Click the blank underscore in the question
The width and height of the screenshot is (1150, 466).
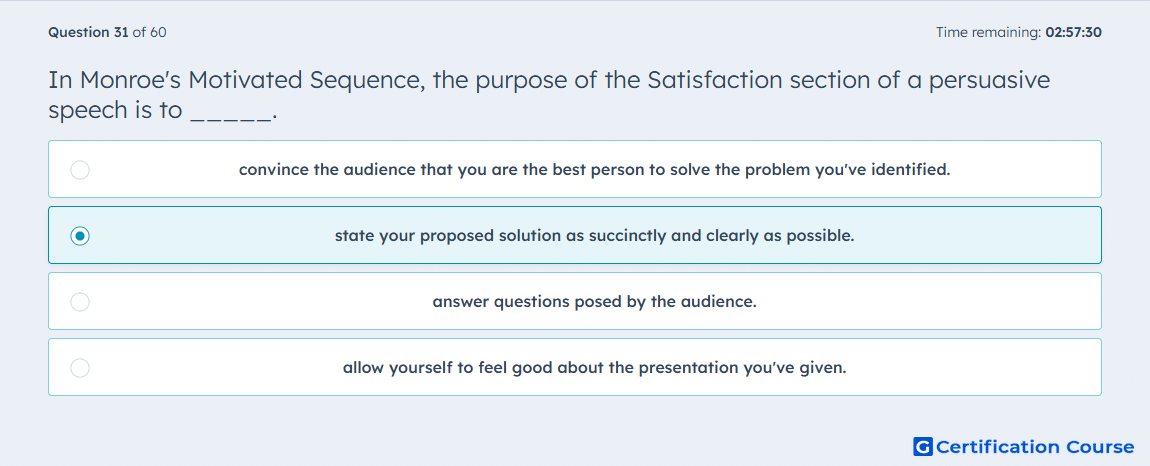point(231,114)
